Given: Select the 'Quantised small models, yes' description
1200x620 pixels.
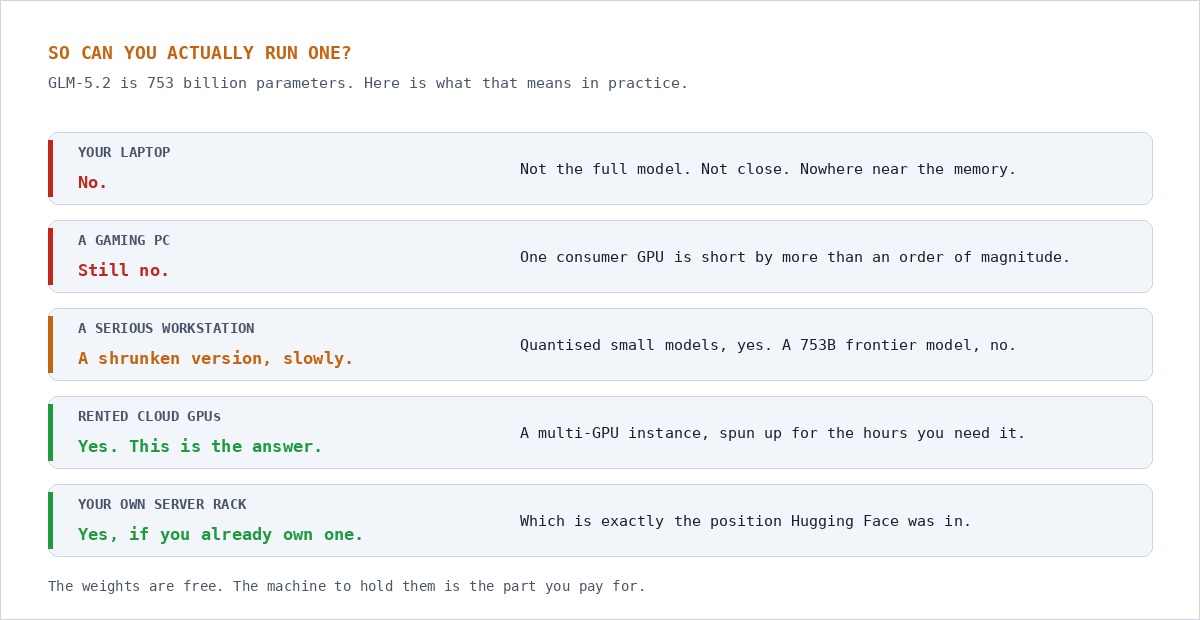Looking at the screenshot, I should [x=768, y=345].
